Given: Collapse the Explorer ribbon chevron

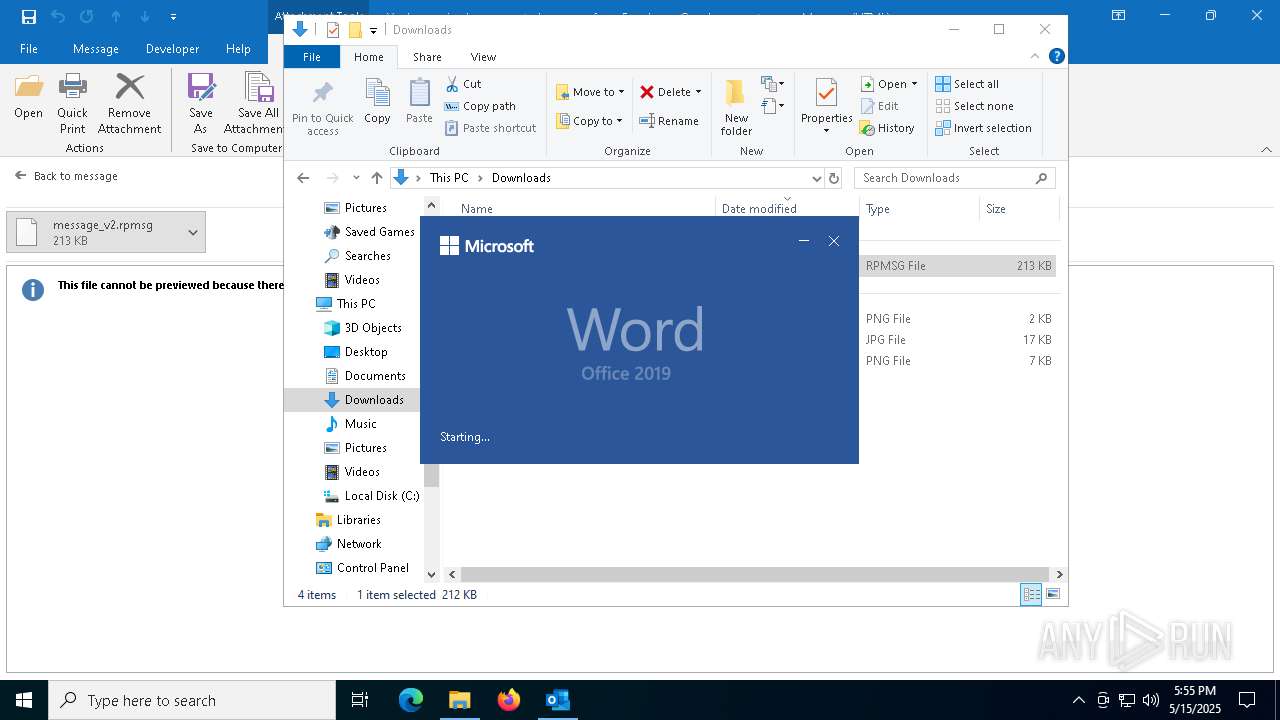Looking at the screenshot, I should [x=1035, y=57].
